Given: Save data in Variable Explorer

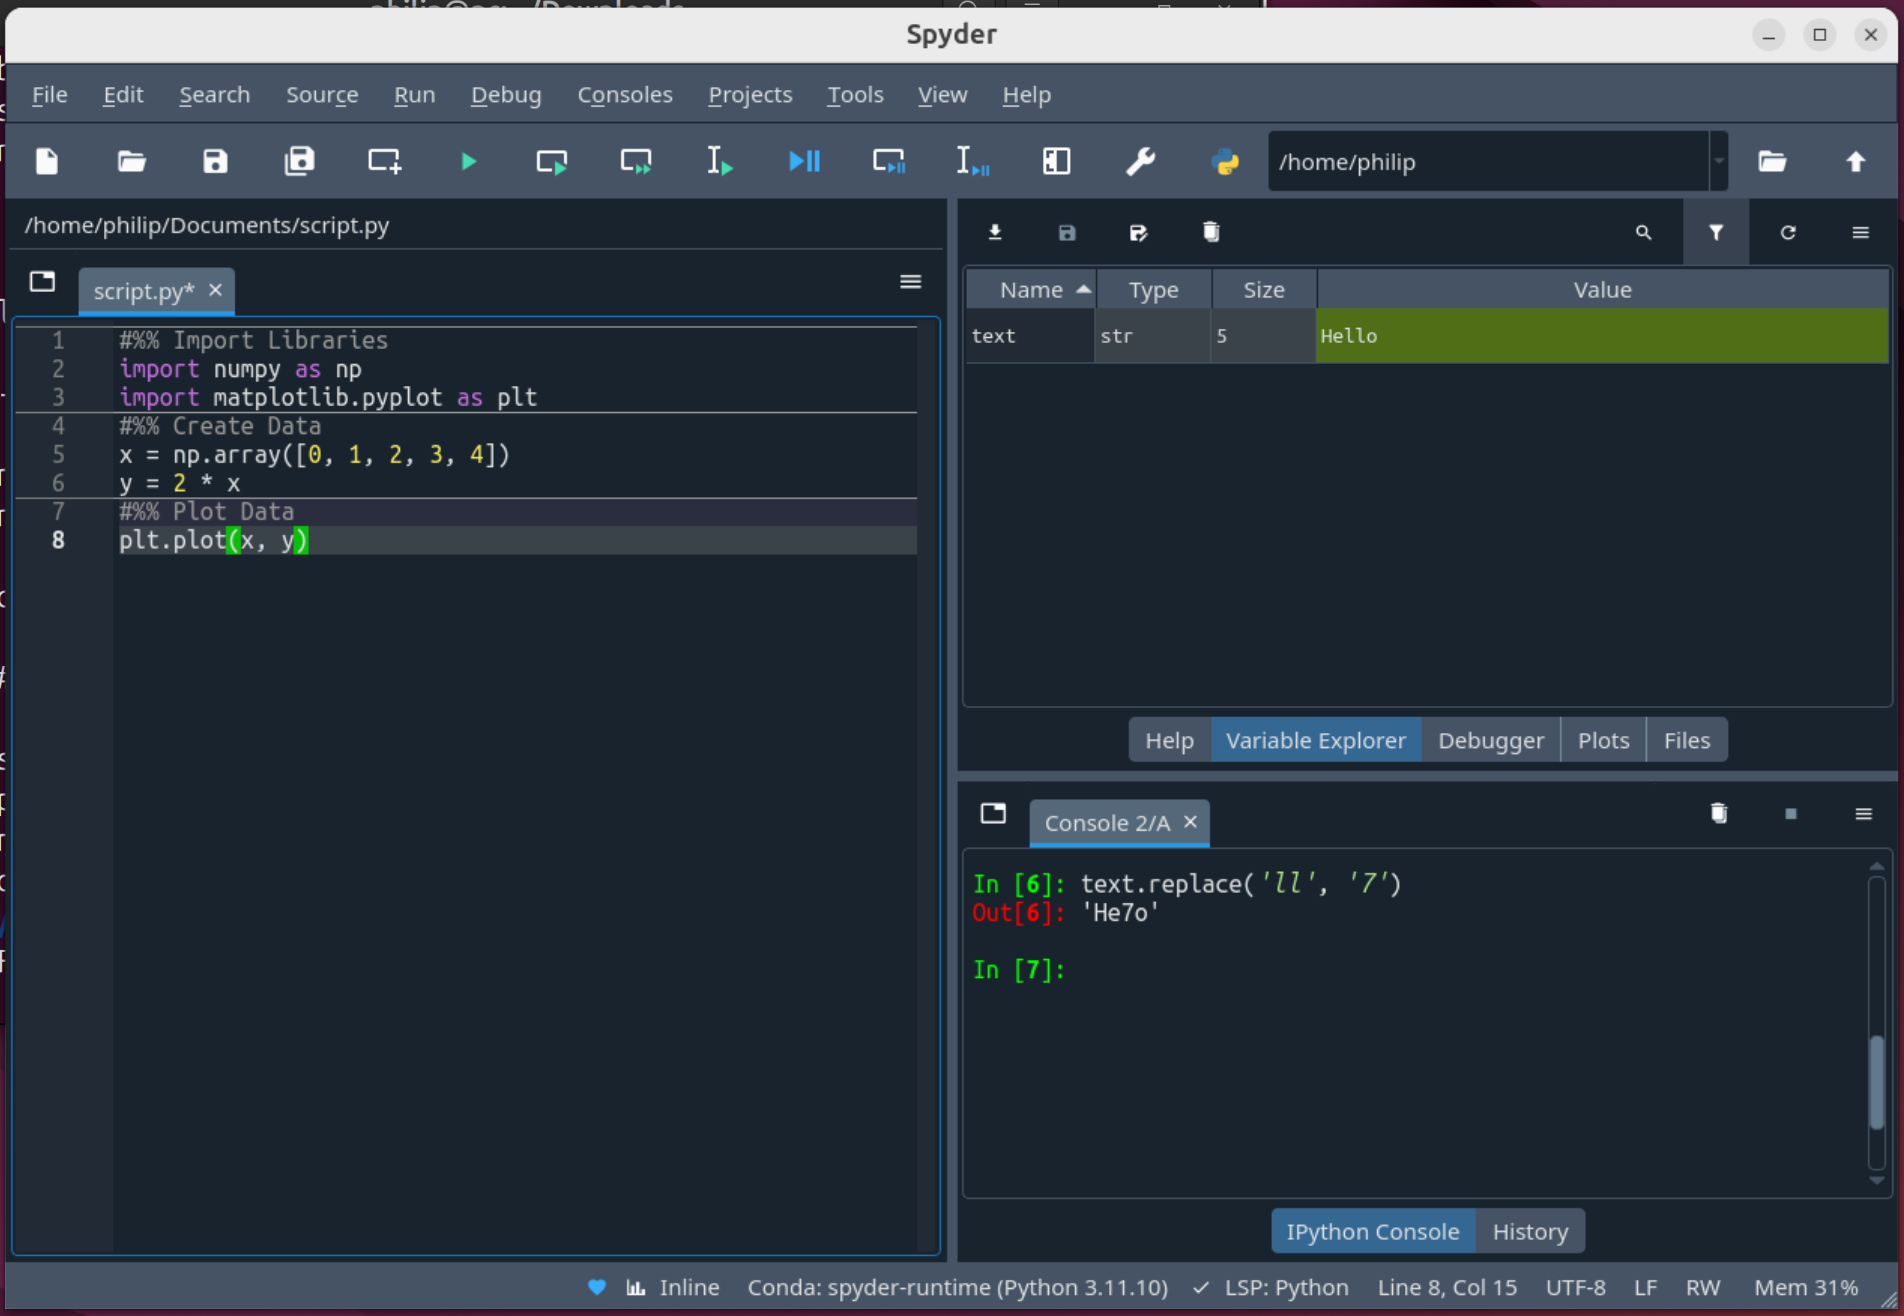Looking at the screenshot, I should (1067, 232).
